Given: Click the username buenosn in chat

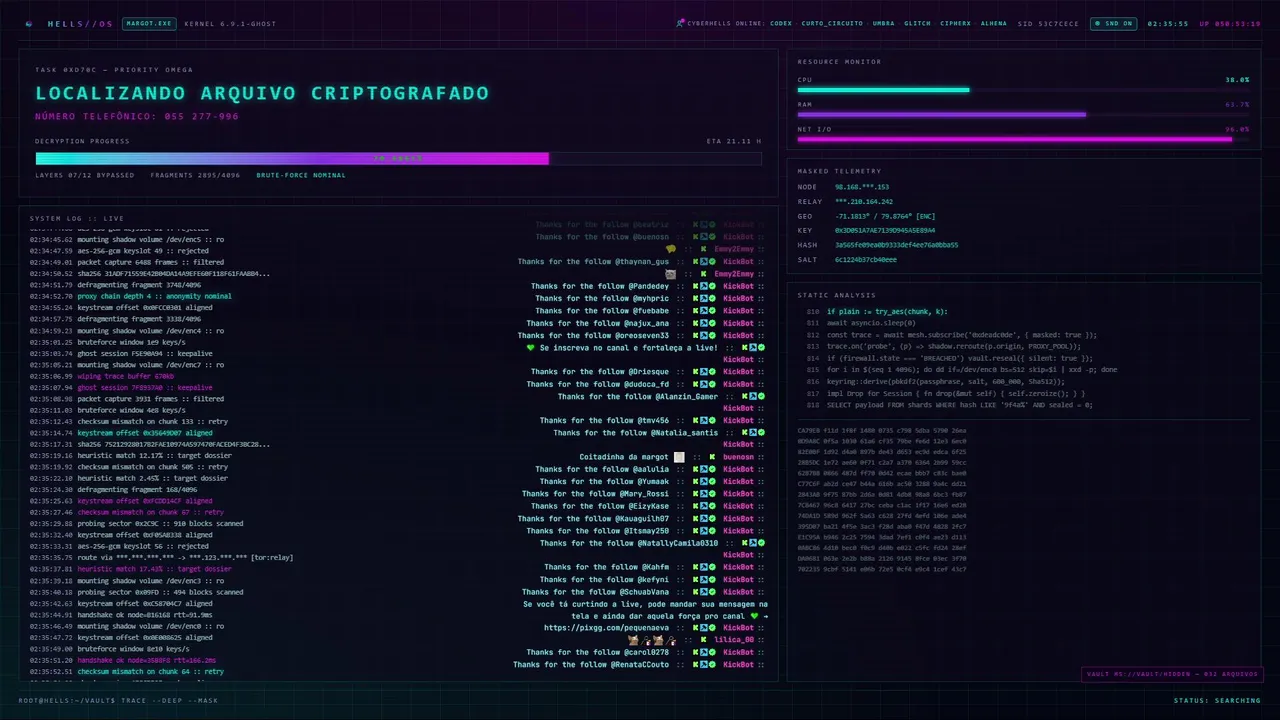Looking at the screenshot, I should (x=739, y=457).
